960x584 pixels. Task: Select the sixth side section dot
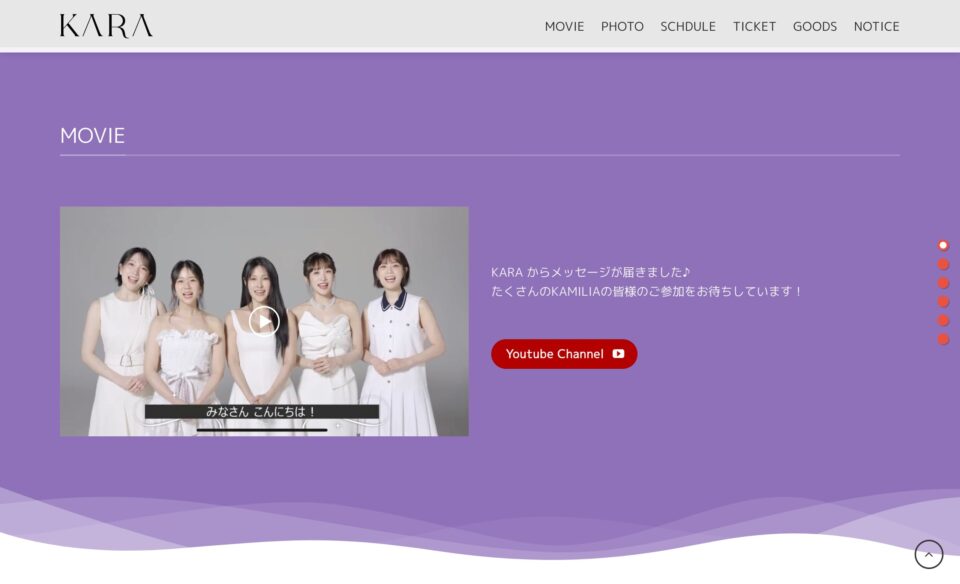[x=943, y=339]
